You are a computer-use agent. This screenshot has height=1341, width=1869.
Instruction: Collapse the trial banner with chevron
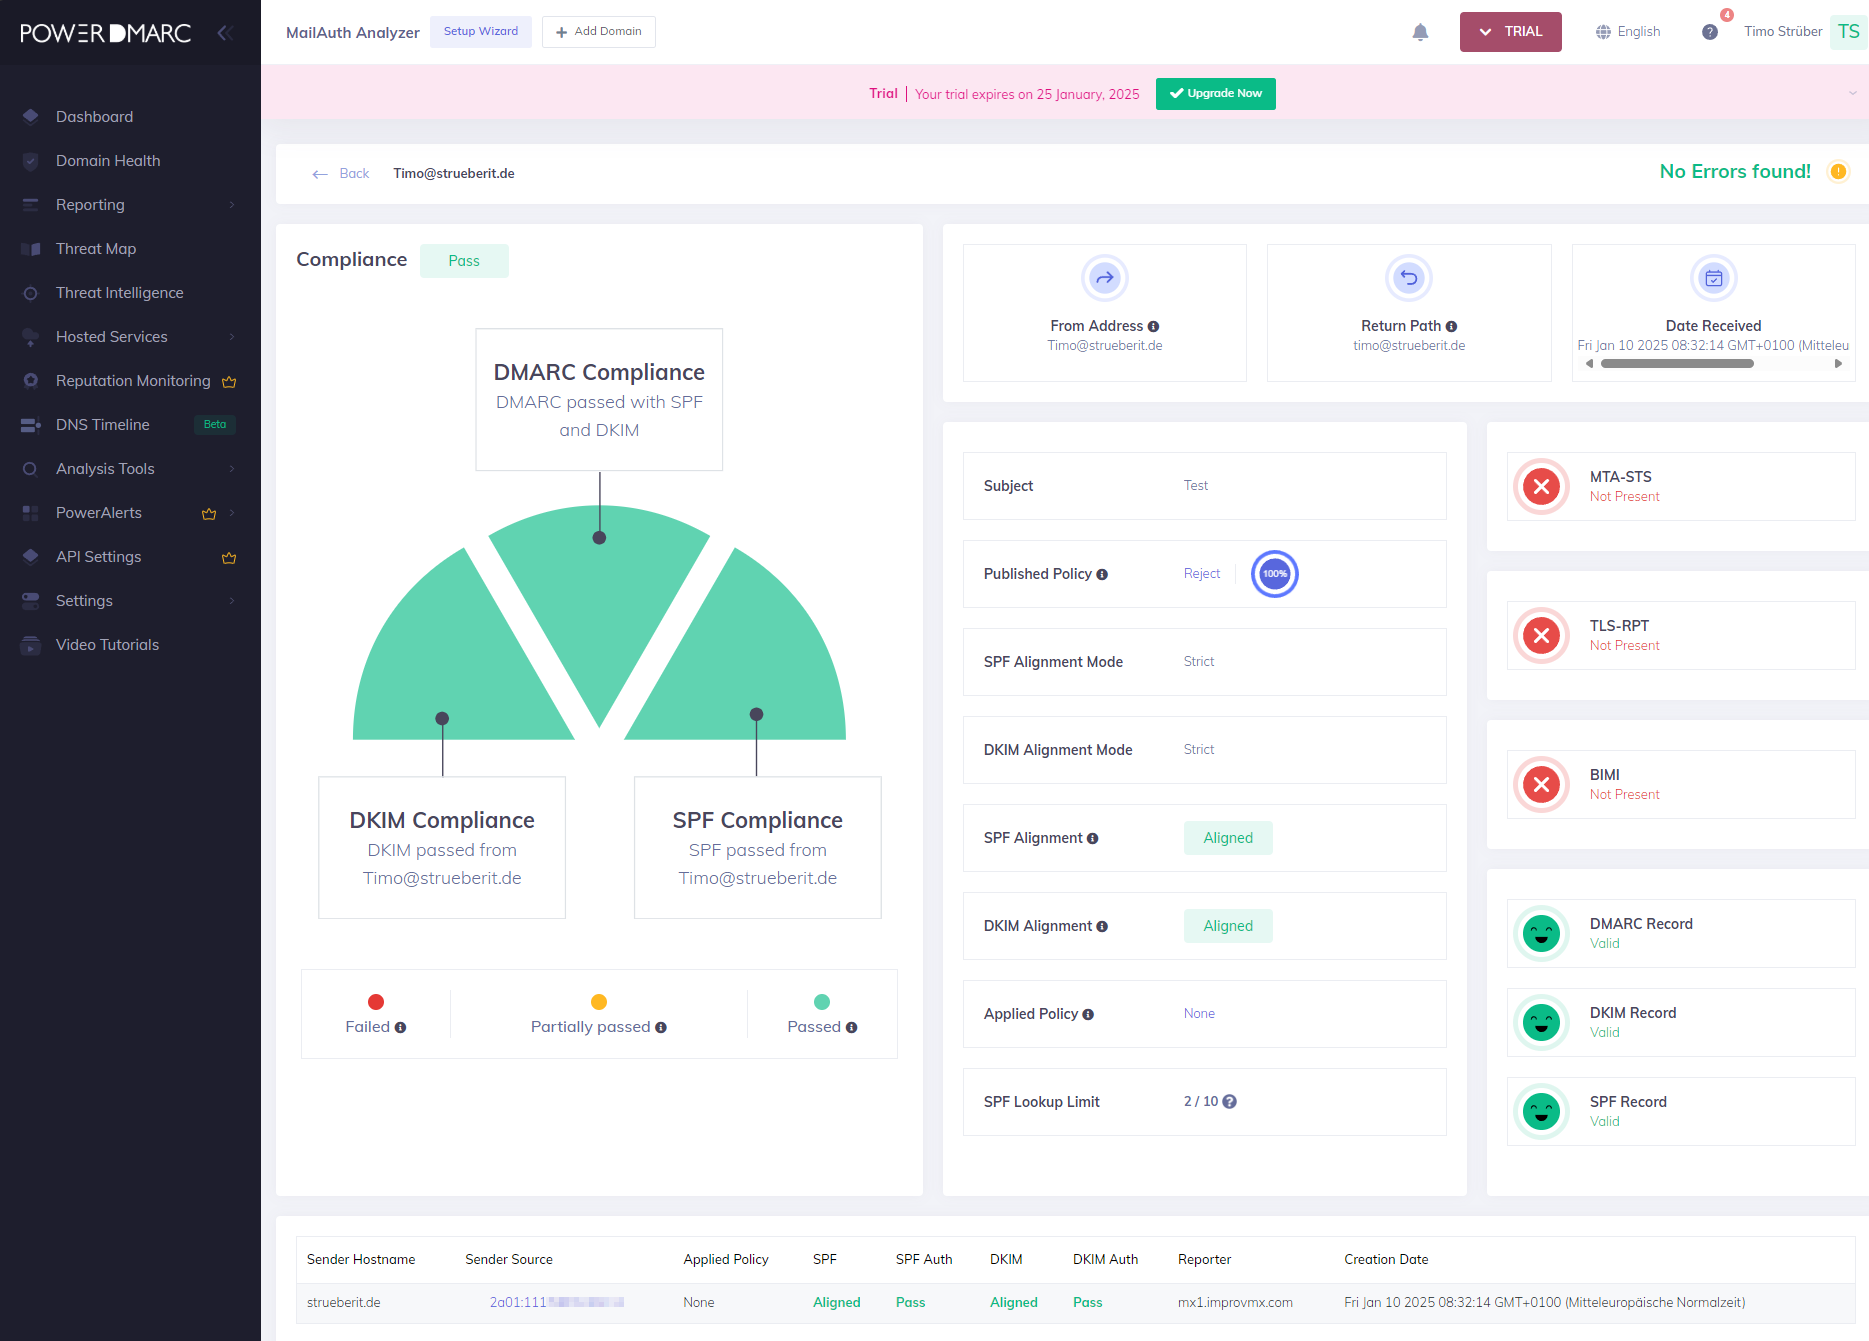(x=1852, y=94)
